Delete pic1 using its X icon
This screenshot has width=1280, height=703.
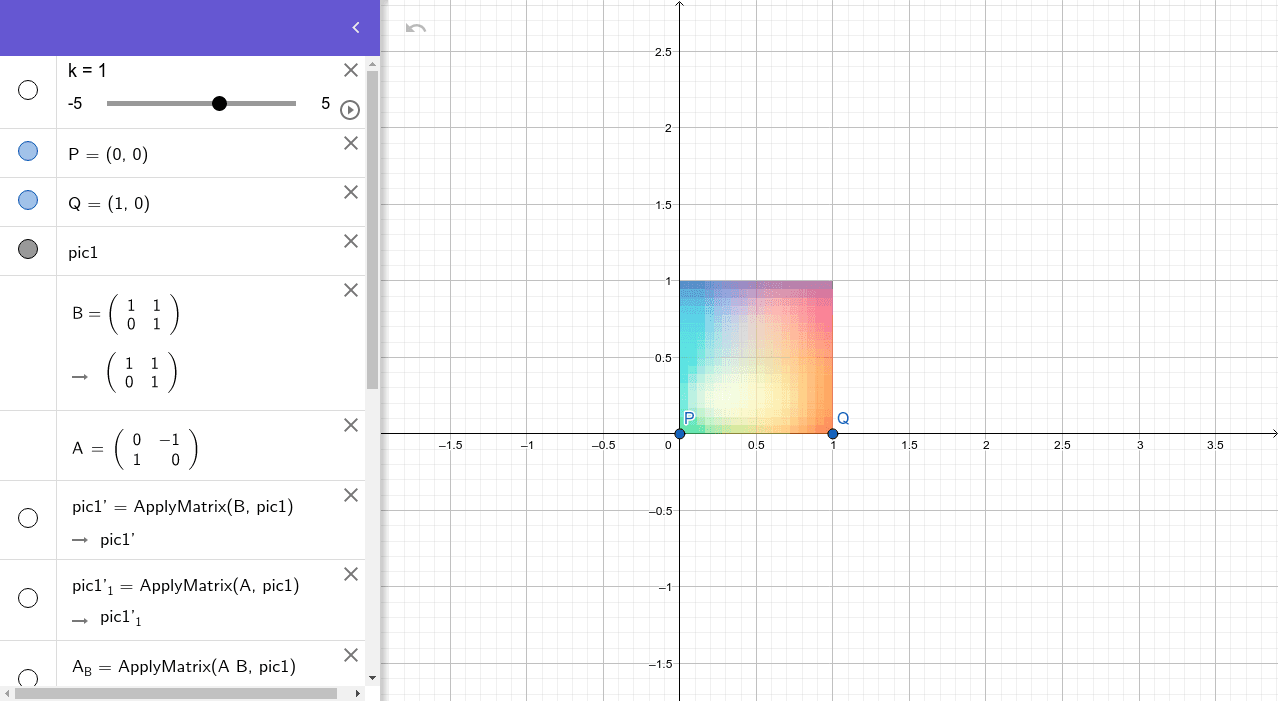tap(350, 241)
